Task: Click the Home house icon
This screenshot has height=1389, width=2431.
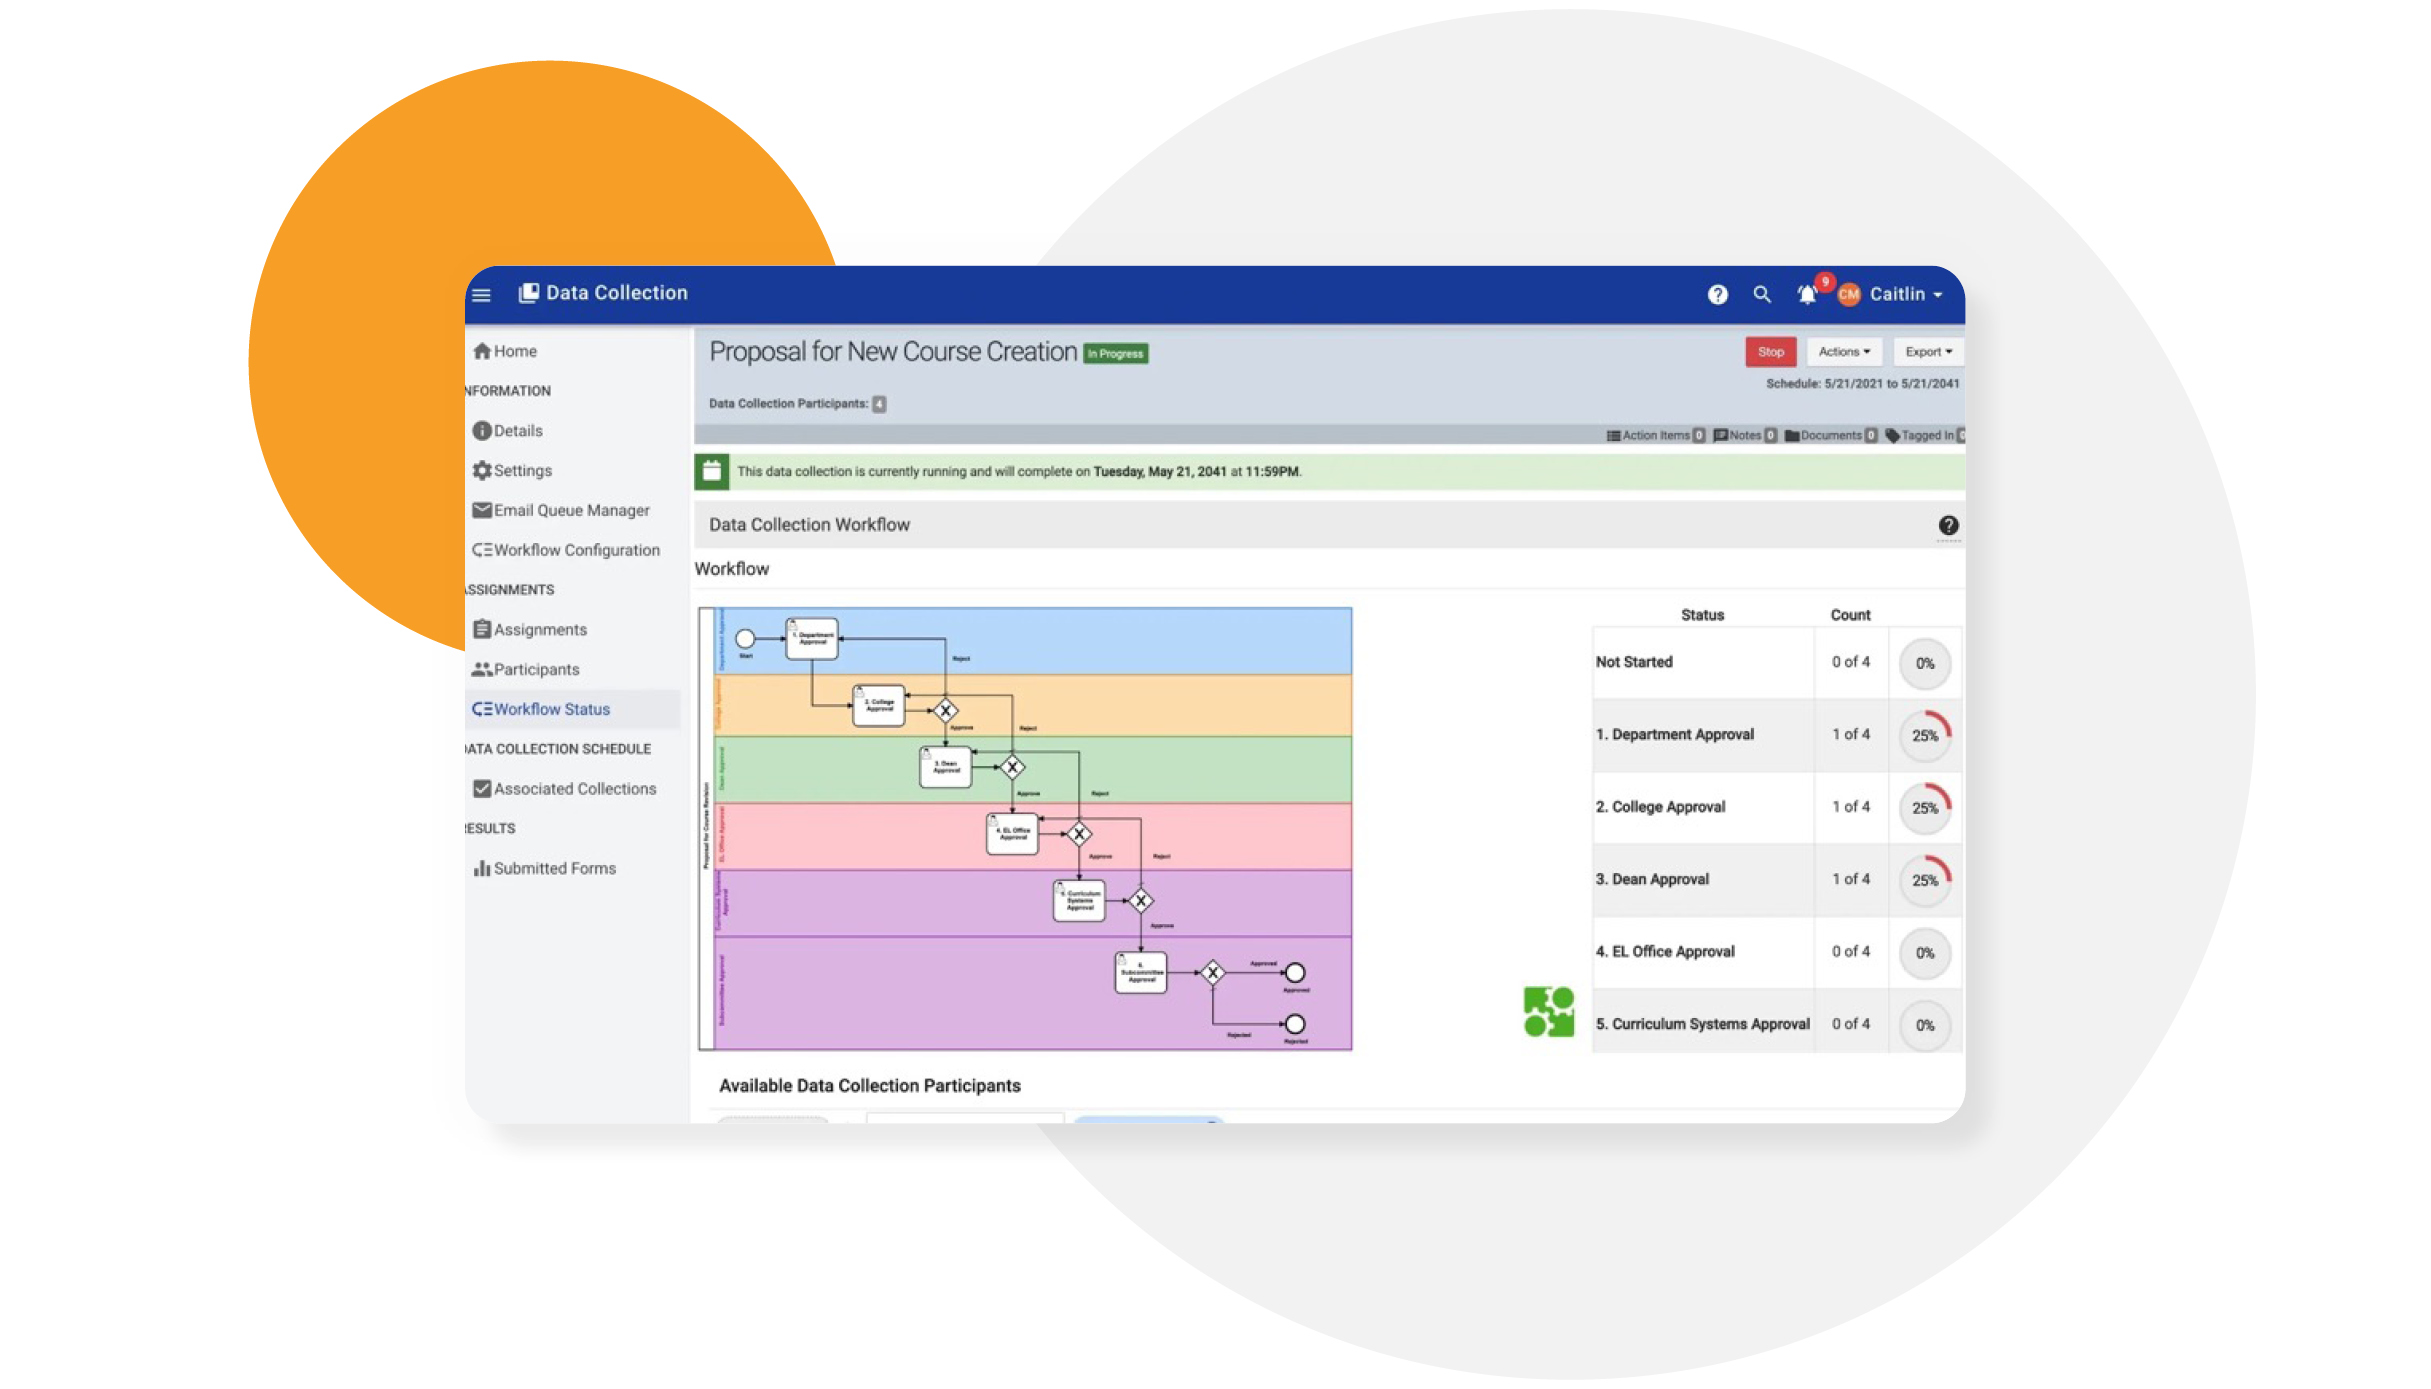Action: 482,351
